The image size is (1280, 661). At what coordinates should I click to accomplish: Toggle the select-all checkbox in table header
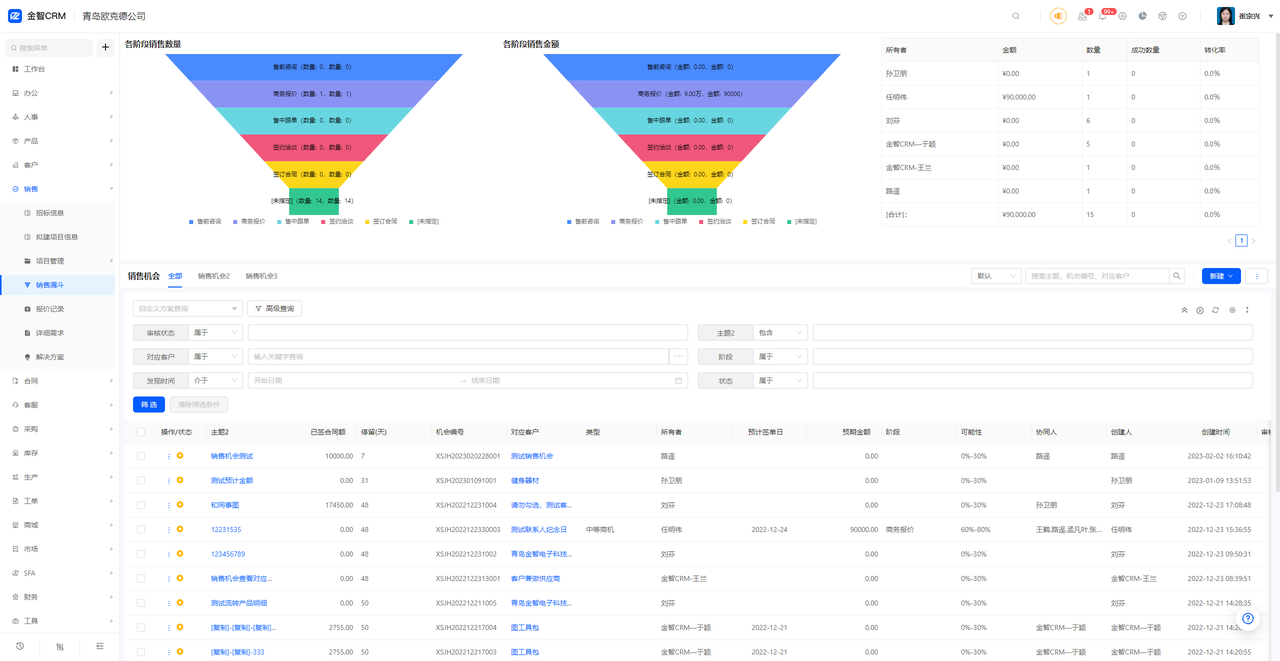[141, 432]
